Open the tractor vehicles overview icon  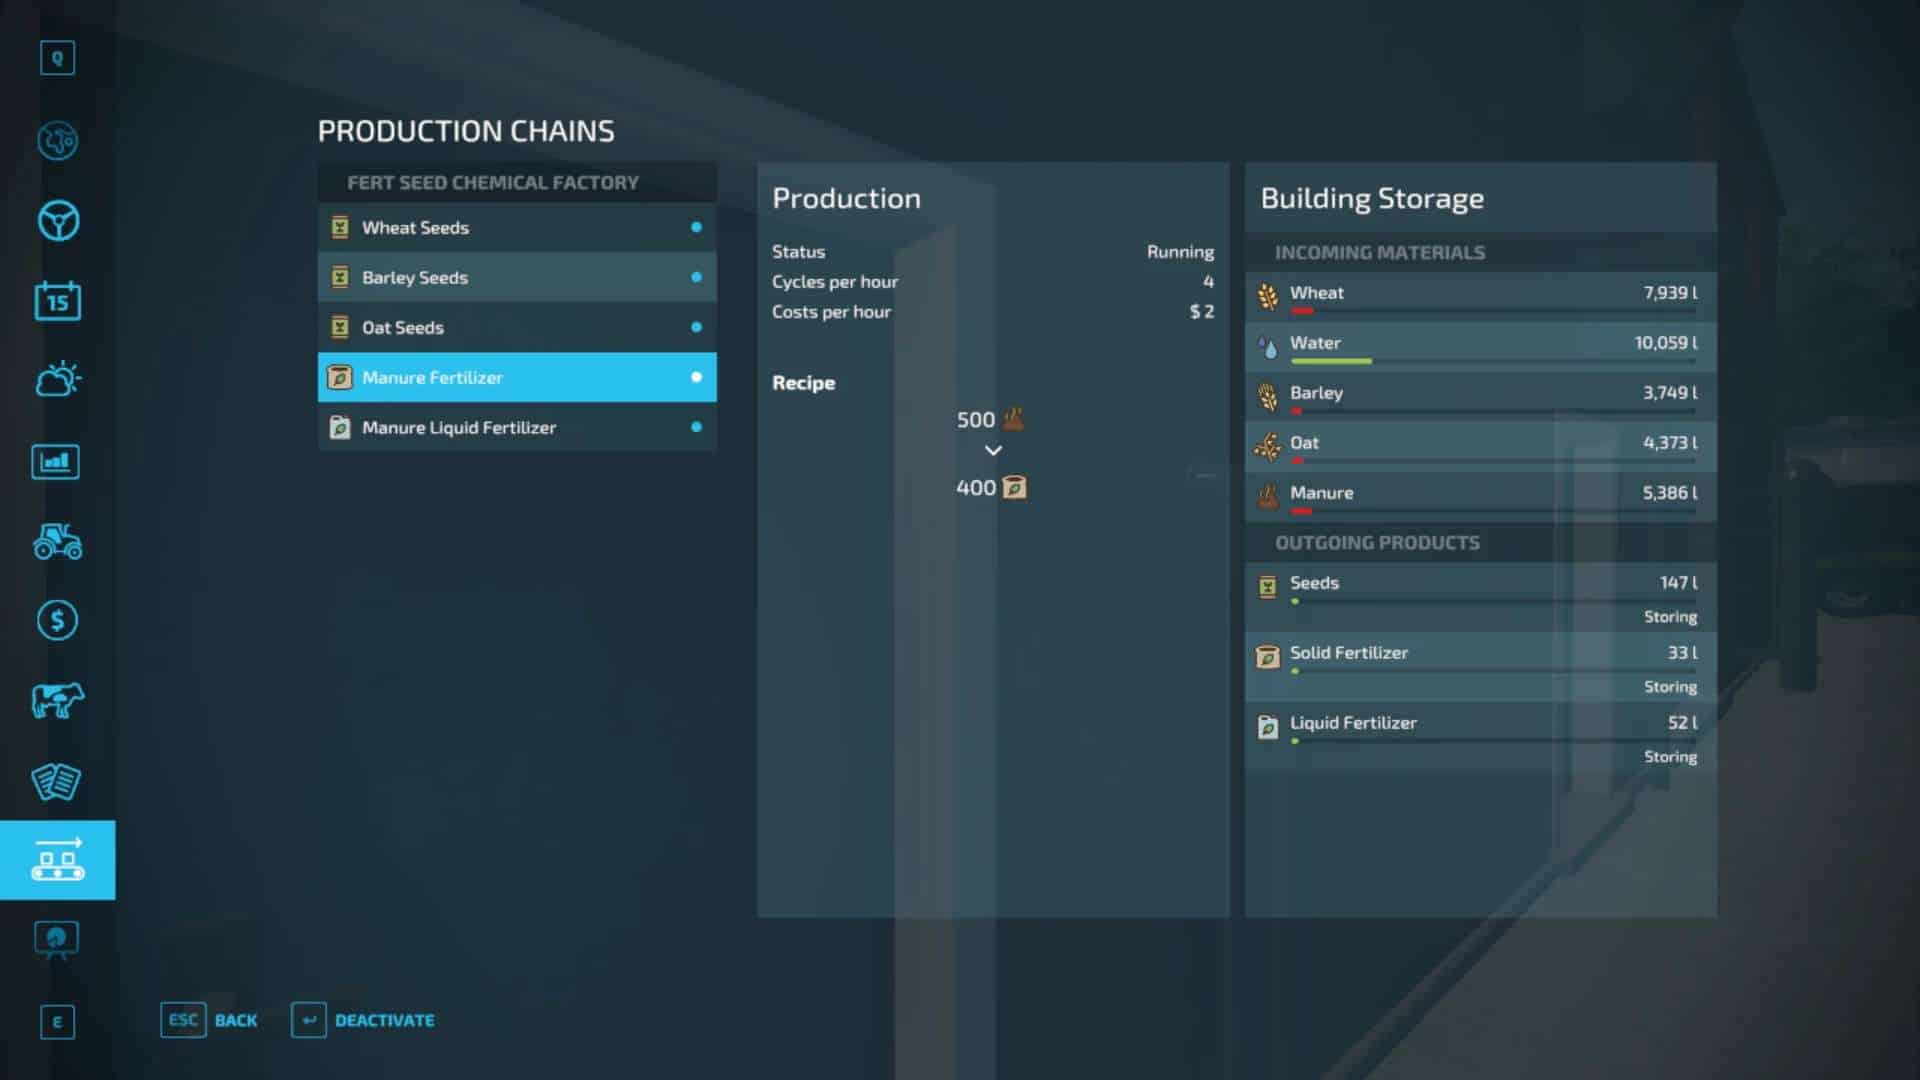click(57, 541)
